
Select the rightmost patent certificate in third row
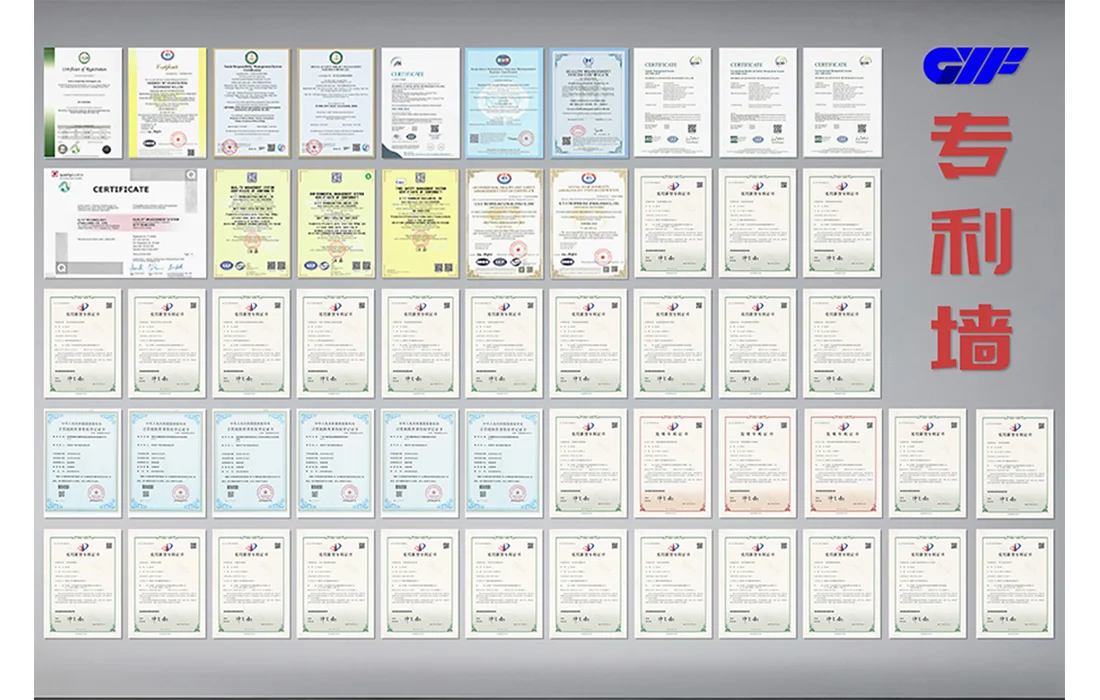pos(841,344)
